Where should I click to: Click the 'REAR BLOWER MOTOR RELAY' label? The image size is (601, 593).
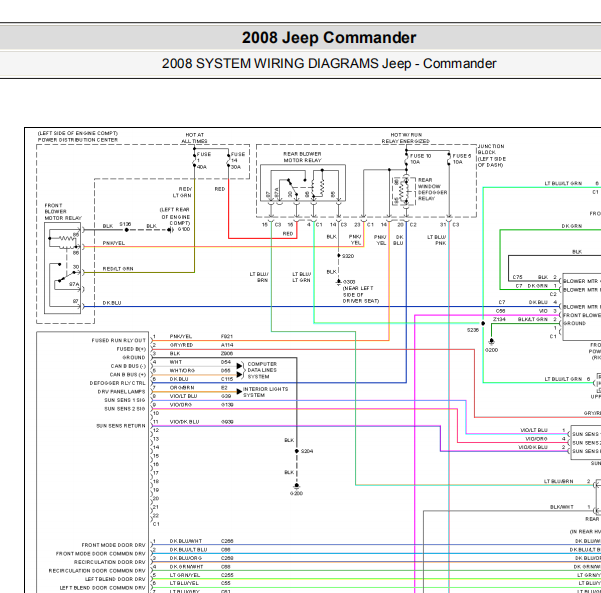click(302, 157)
